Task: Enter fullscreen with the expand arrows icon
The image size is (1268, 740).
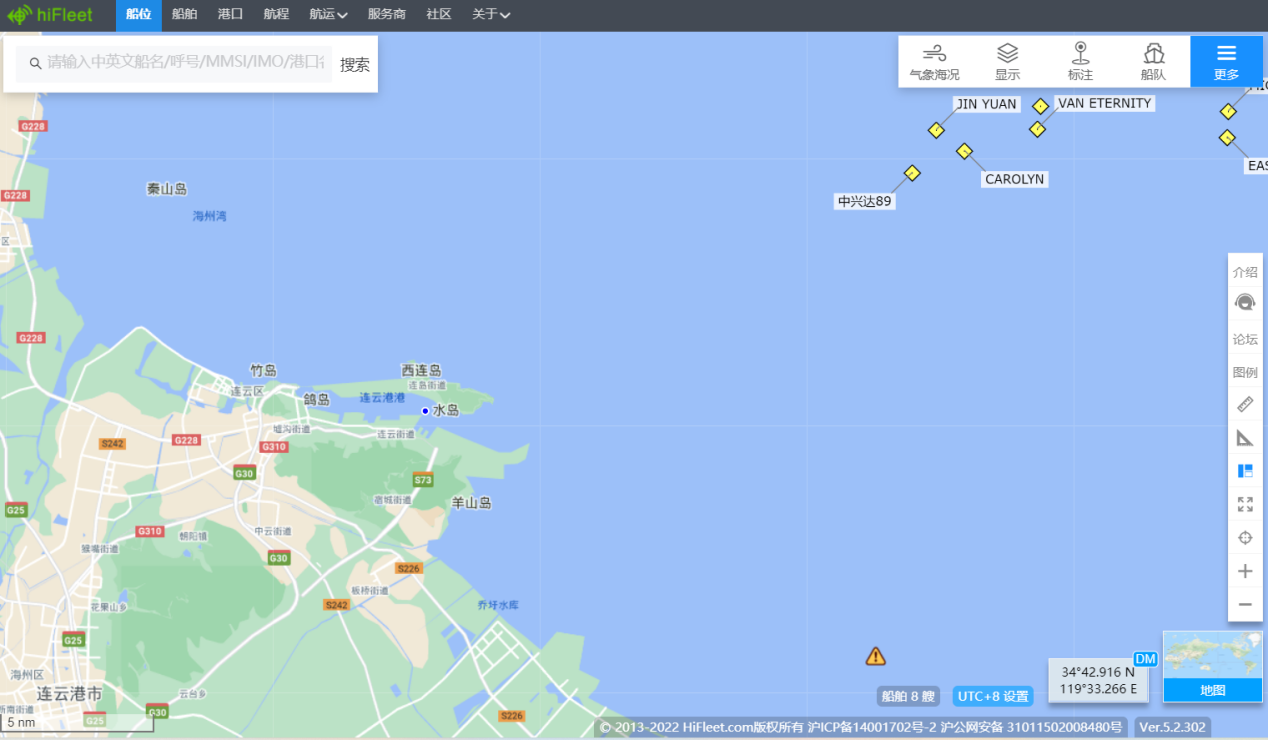Action: 1245,505
